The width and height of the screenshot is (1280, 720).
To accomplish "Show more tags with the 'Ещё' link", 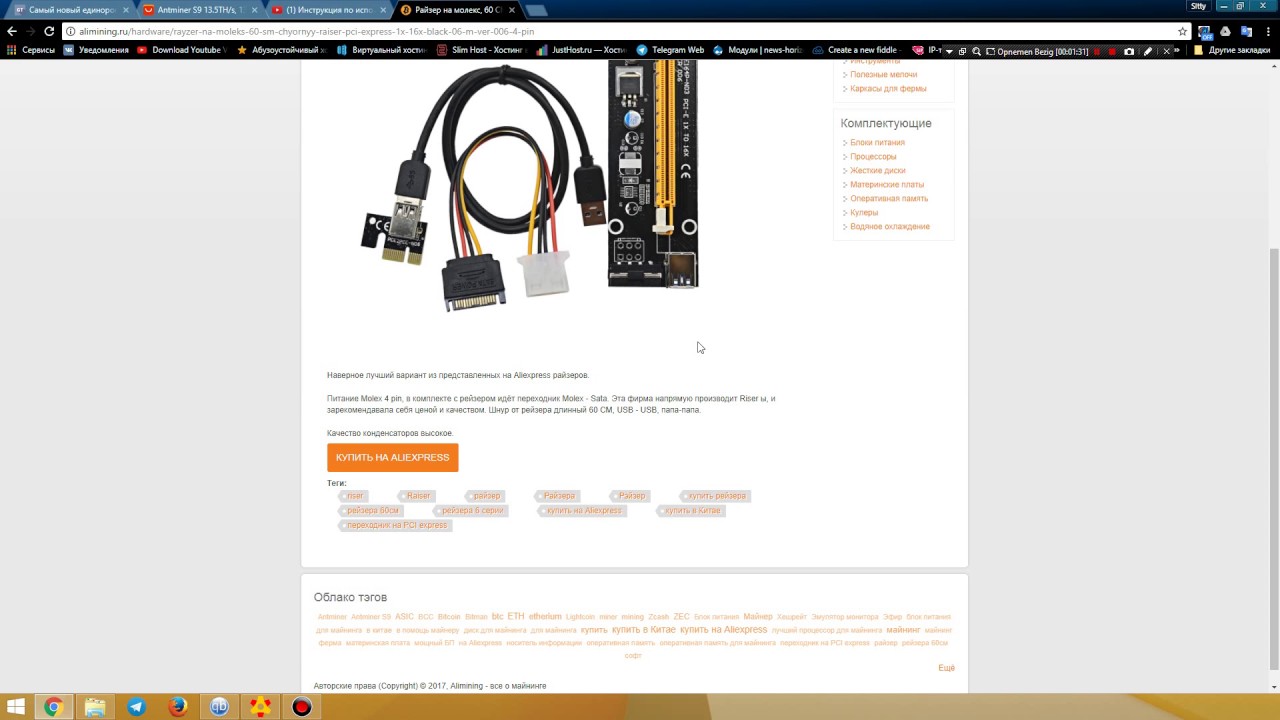I will click(946, 668).
